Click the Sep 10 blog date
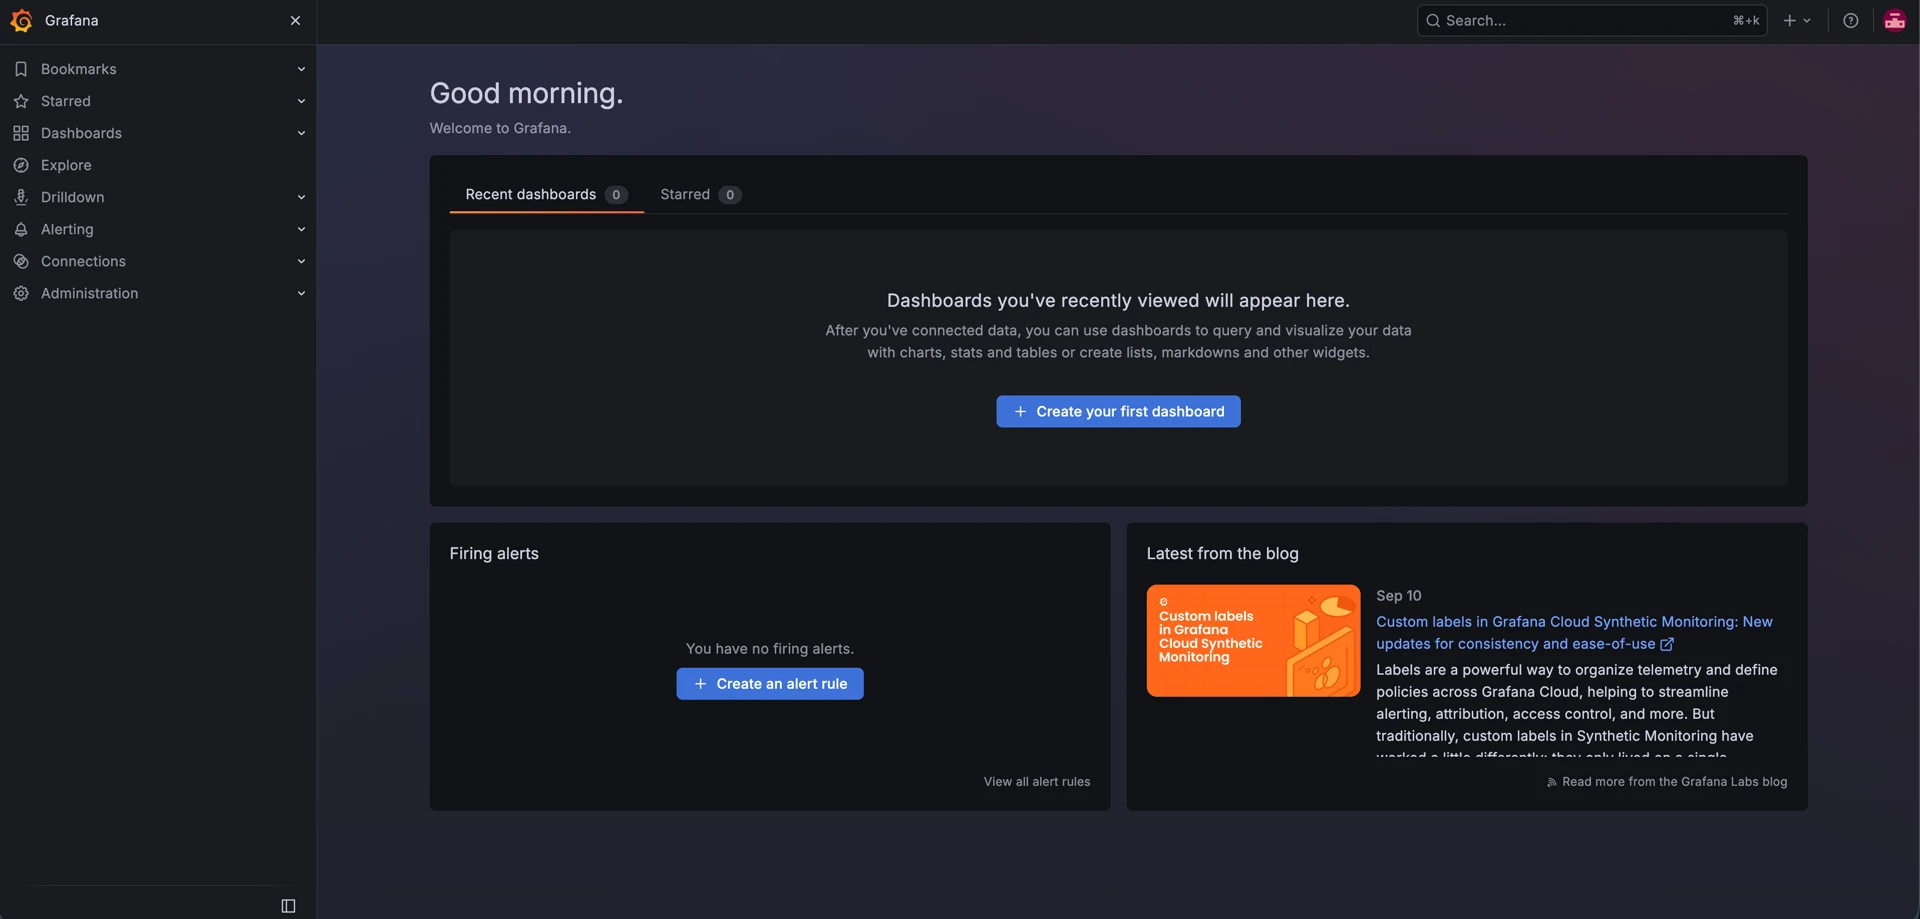Viewport: 1920px width, 919px height. [x=1399, y=596]
